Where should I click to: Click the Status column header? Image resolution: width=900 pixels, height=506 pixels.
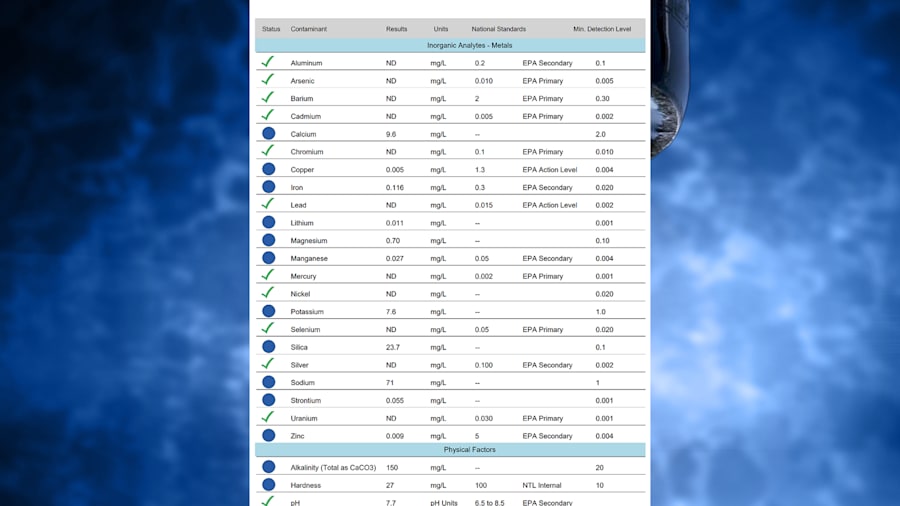coord(271,29)
